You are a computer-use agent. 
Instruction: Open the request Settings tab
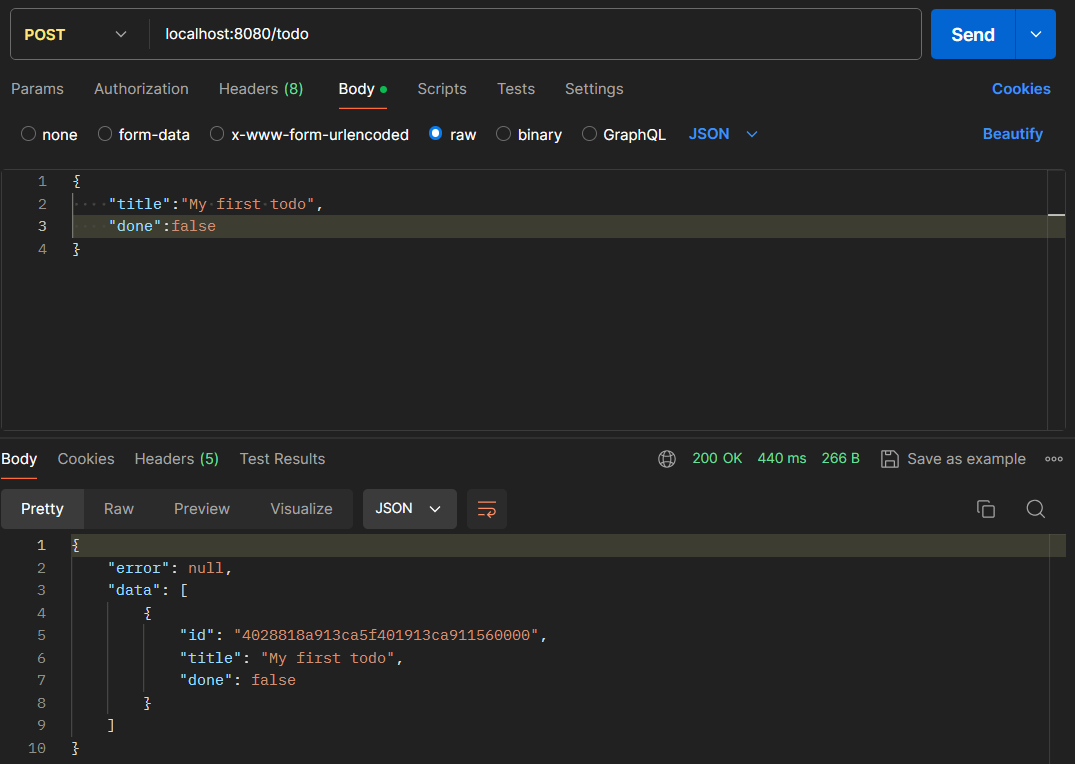pyautogui.click(x=594, y=89)
